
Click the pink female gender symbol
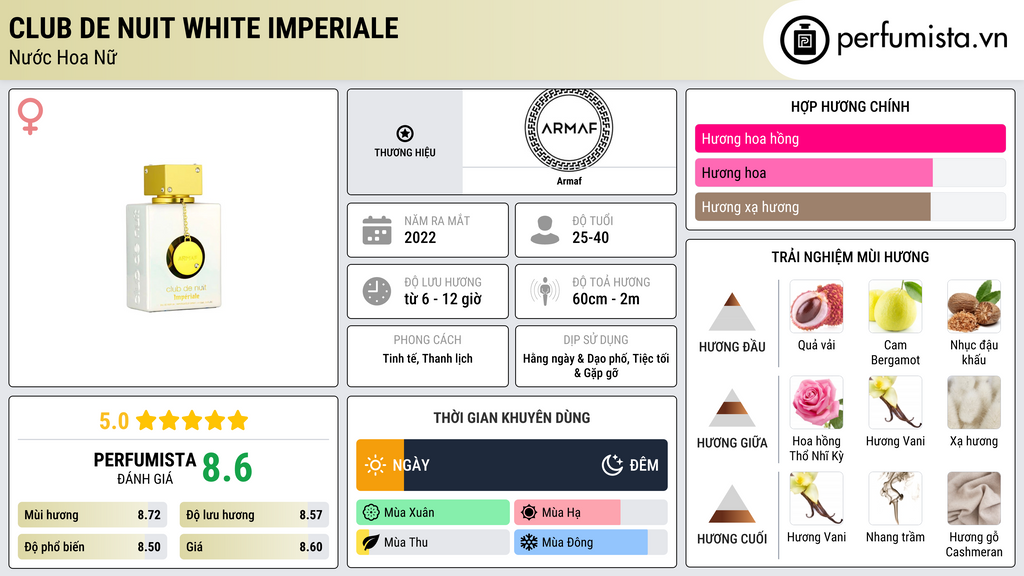coord(30,117)
